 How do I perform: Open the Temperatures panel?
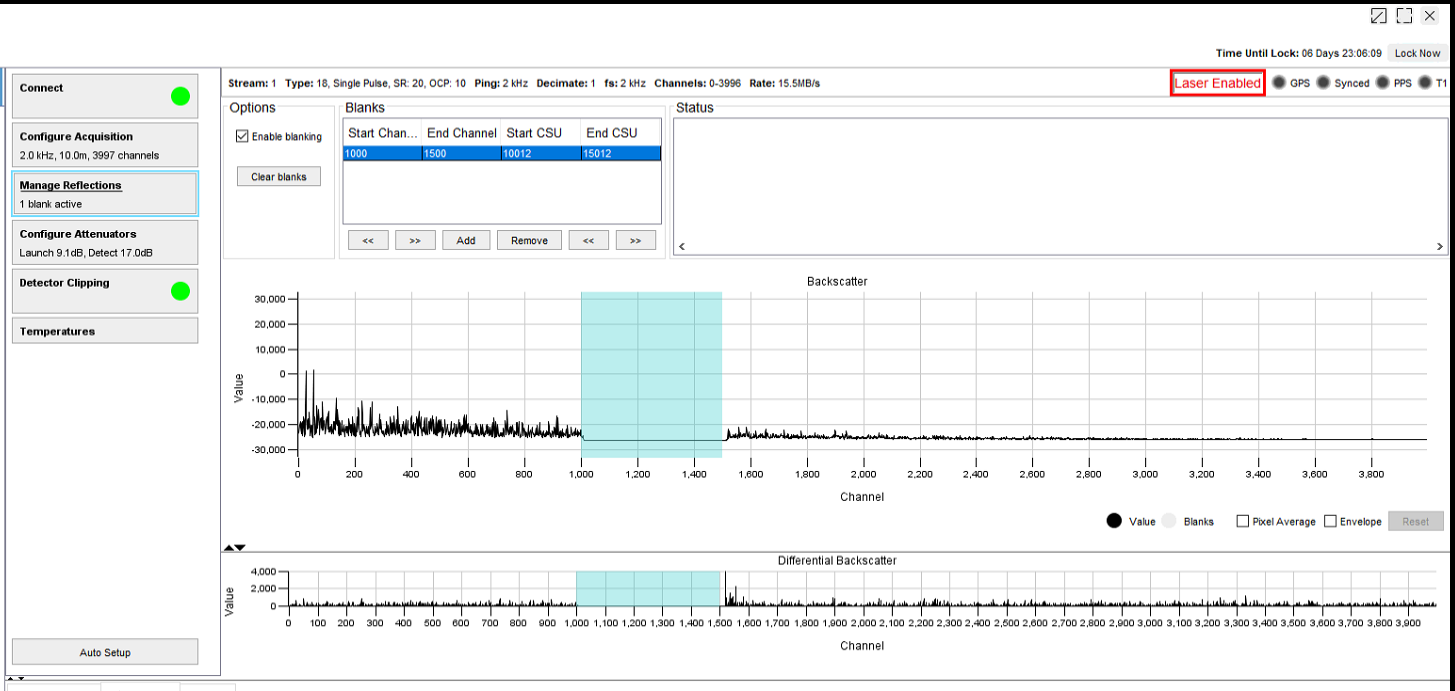pyautogui.click(x=105, y=331)
